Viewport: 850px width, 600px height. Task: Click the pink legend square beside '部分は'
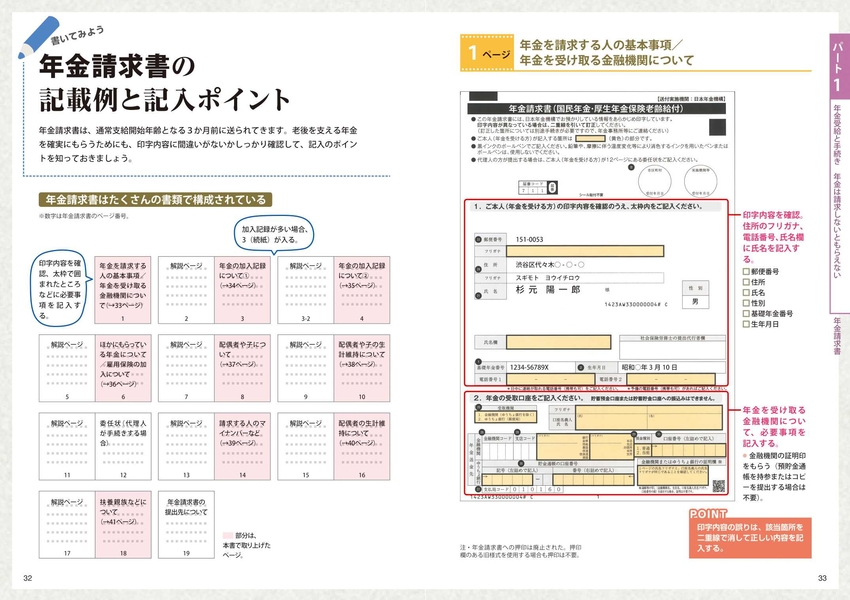(x=225, y=535)
